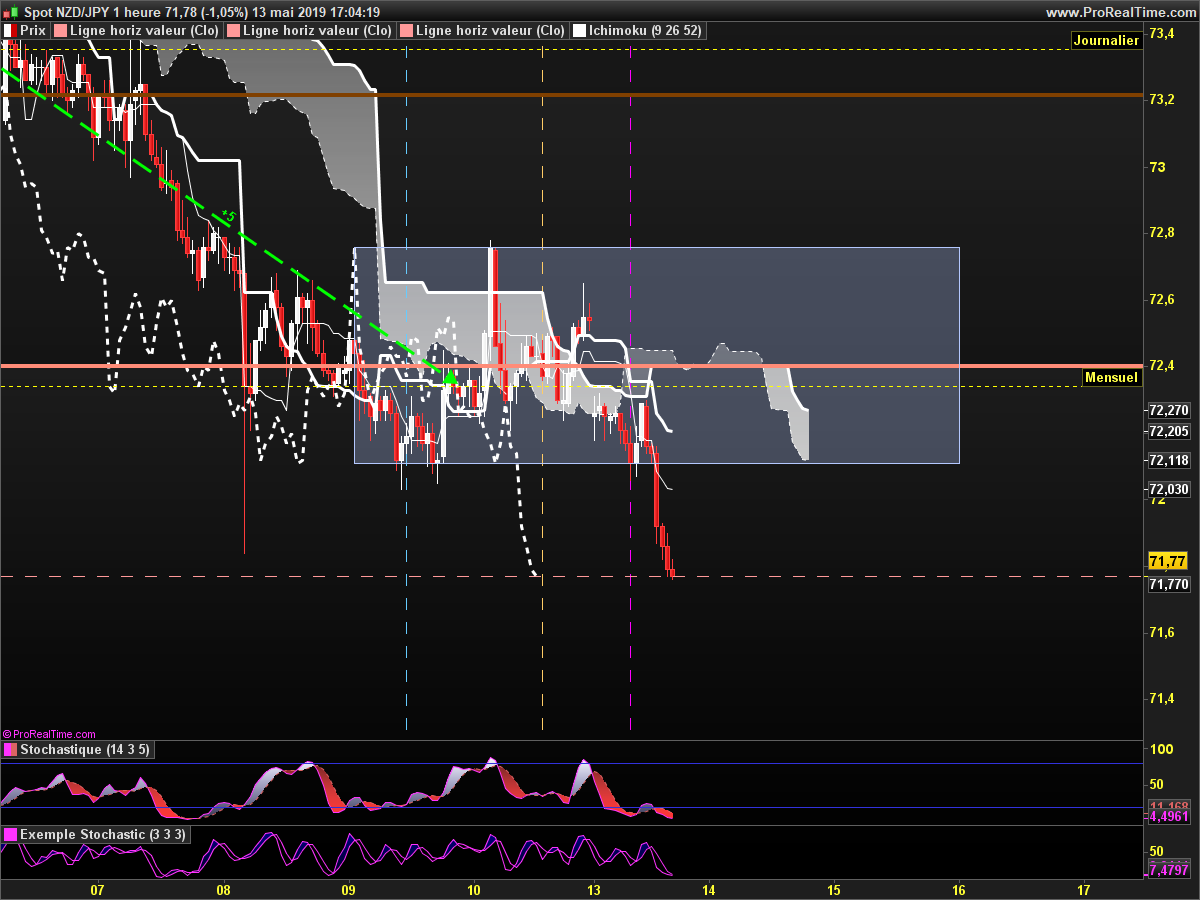Screen dimensions: 1200x900
Task: Click the 72,8 price axis value
Action: 1162,233
